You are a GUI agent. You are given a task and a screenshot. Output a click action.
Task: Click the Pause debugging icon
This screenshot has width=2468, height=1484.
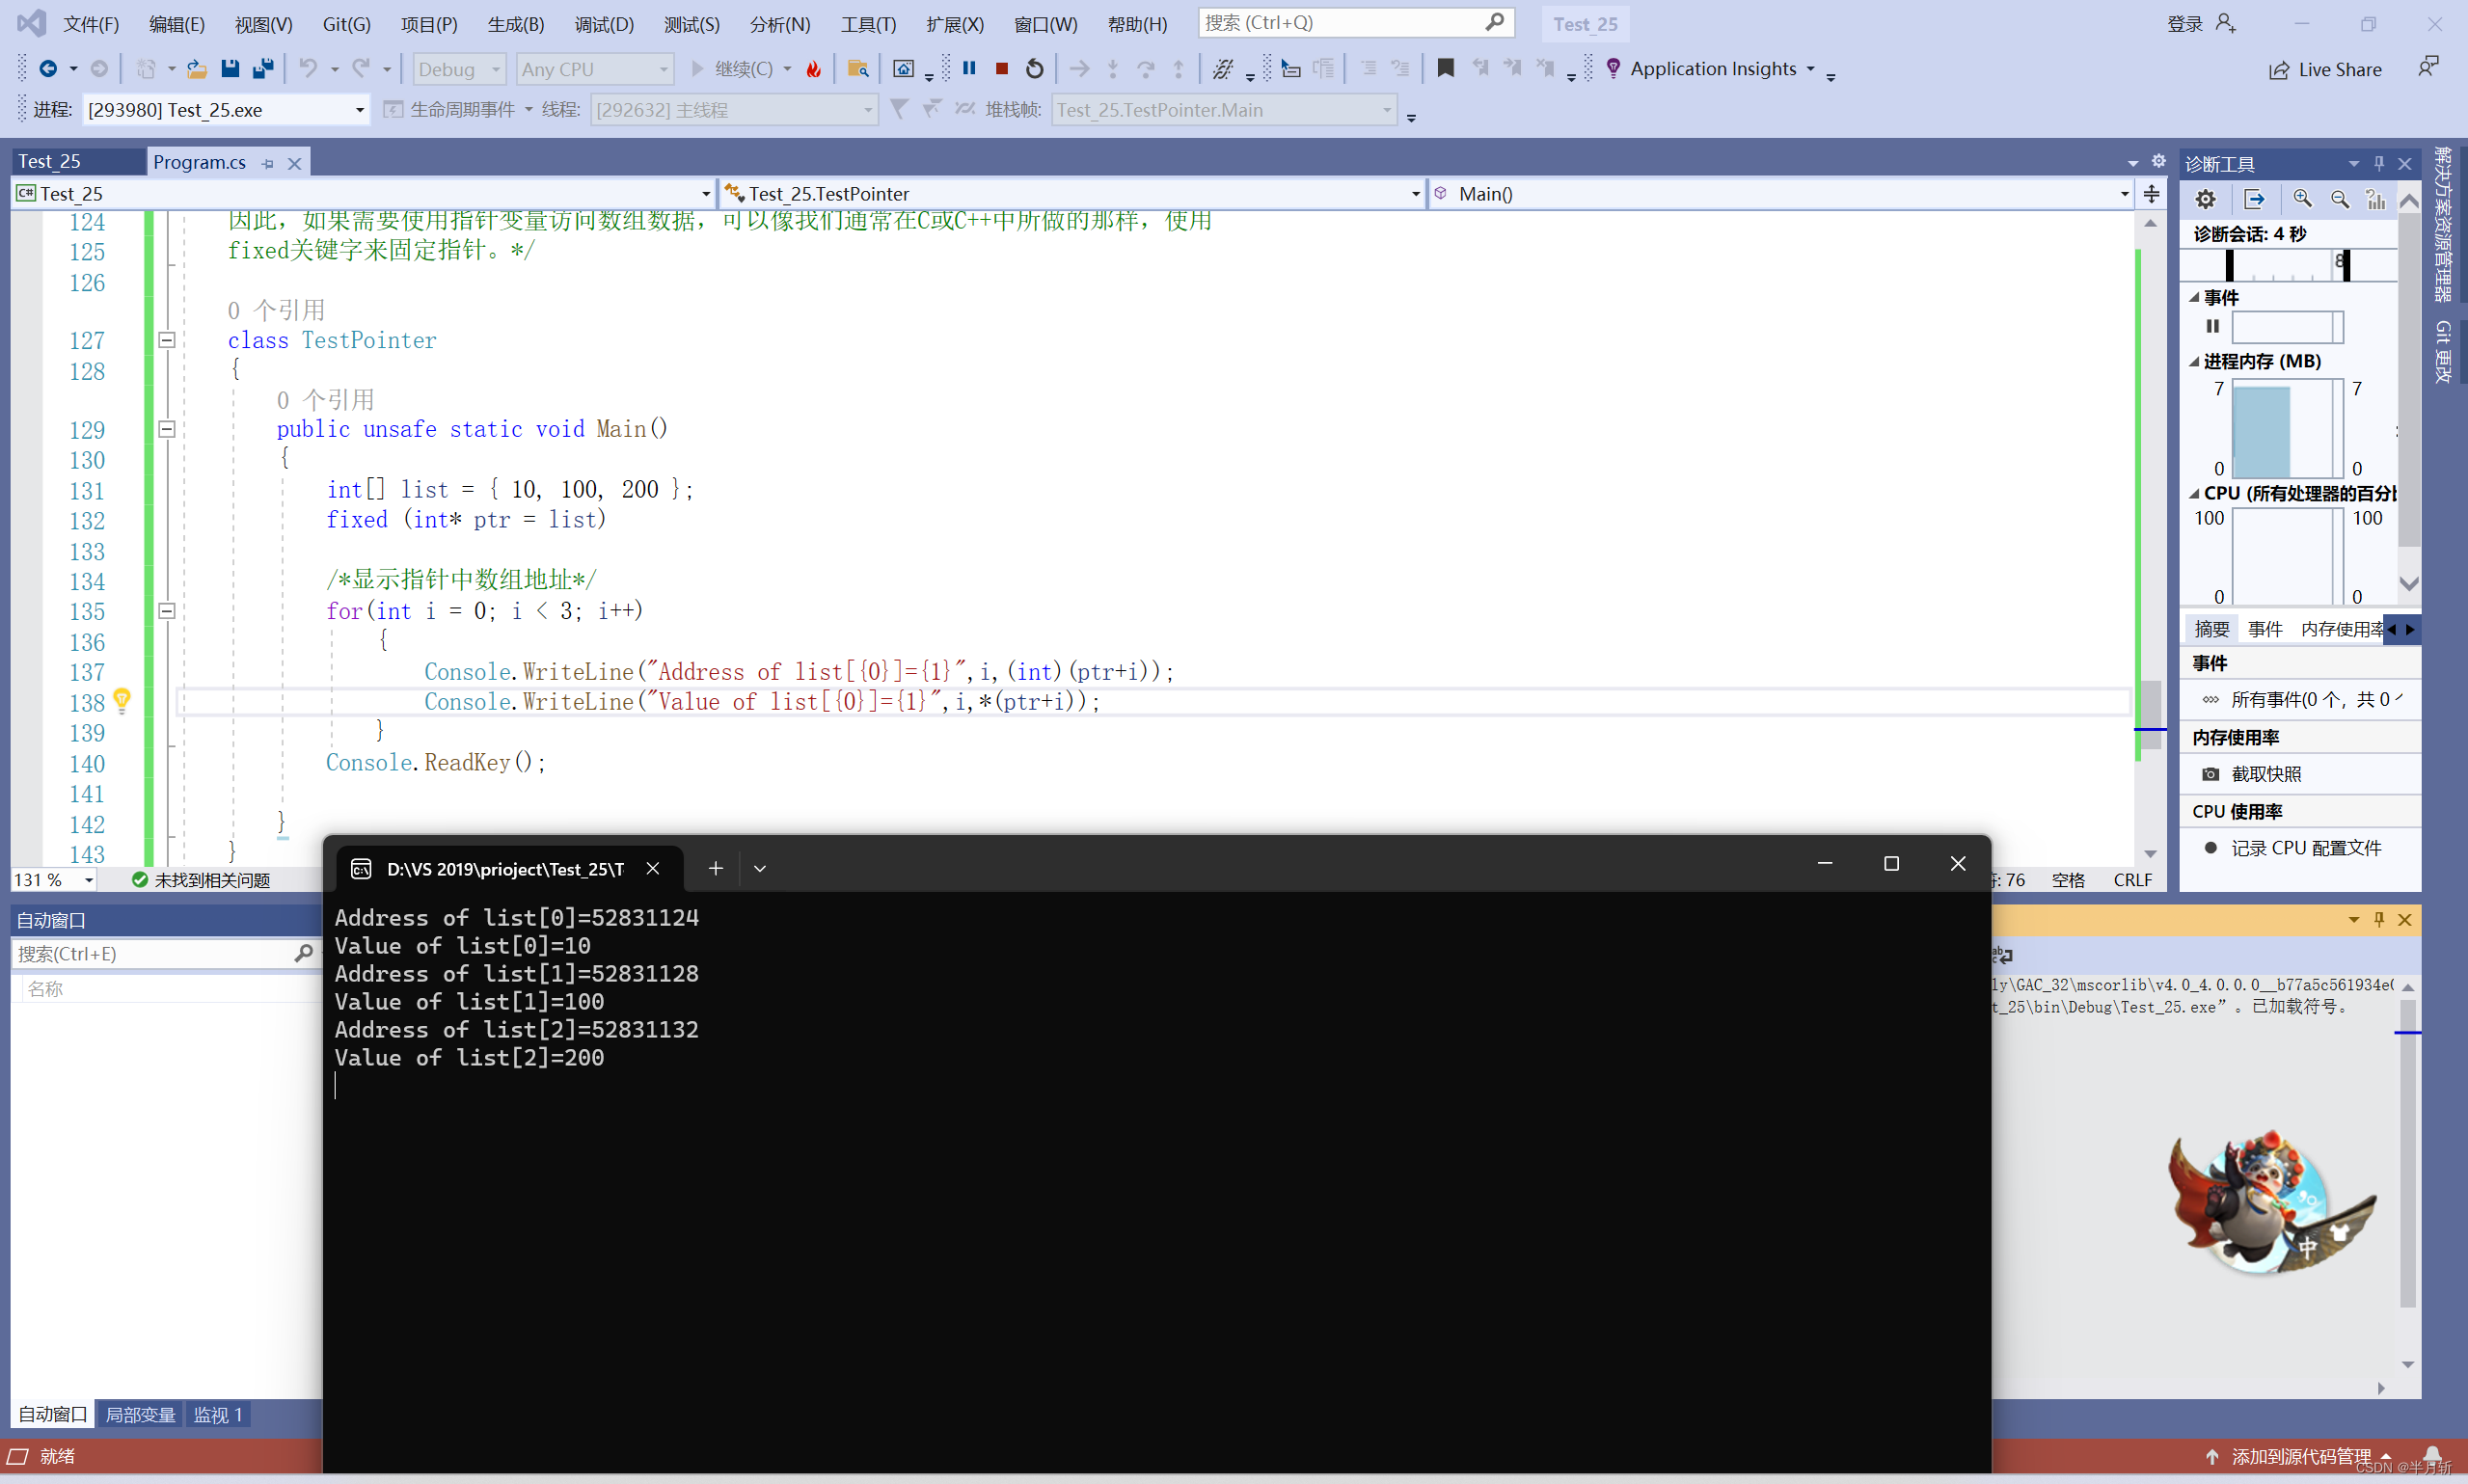coord(971,68)
